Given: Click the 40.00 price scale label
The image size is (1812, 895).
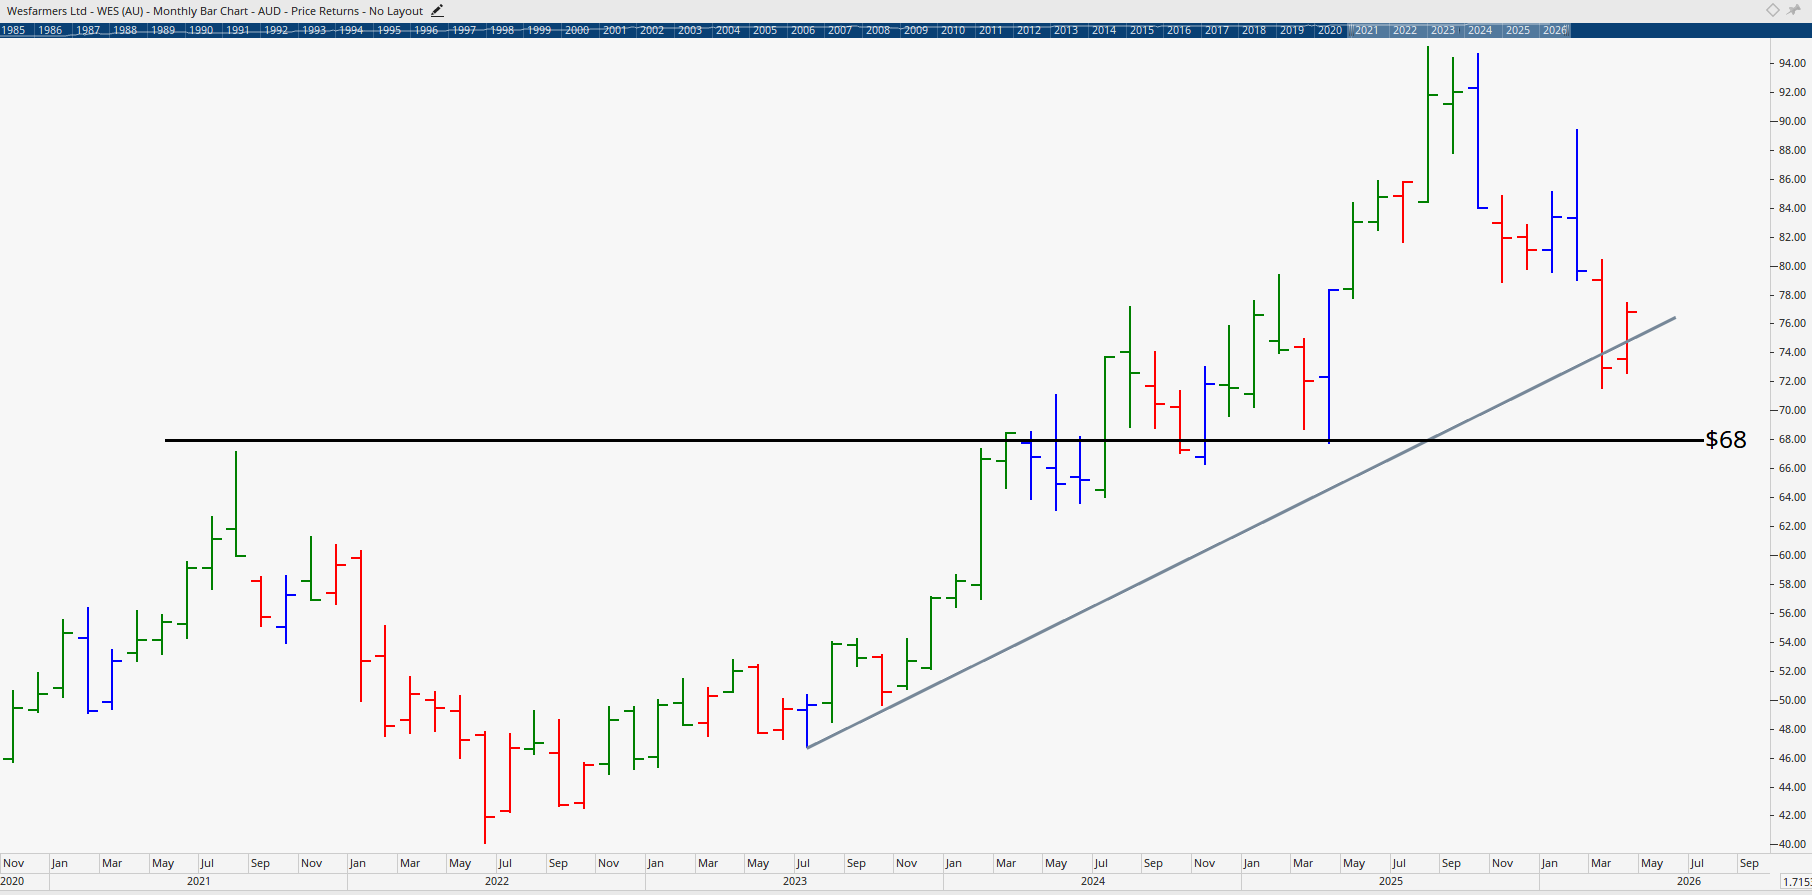Looking at the screenshot, I should [x=1792, y=844].
